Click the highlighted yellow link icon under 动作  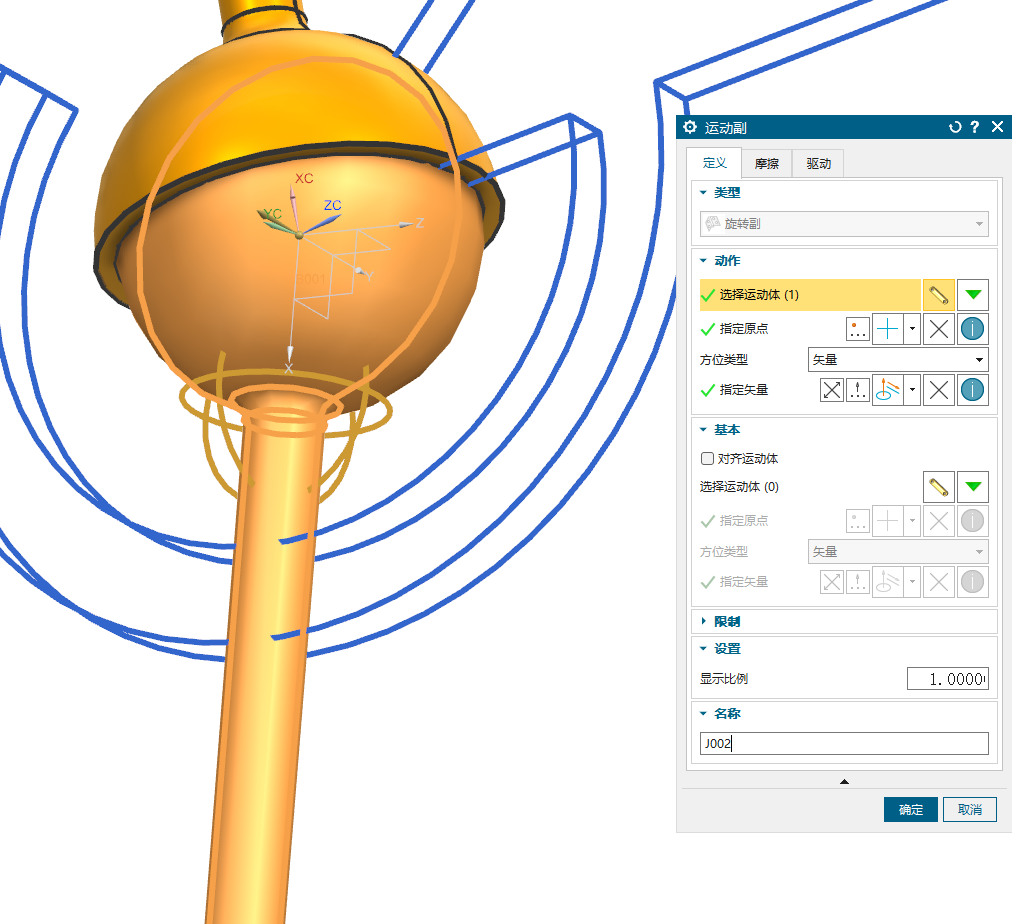(937, 295)
